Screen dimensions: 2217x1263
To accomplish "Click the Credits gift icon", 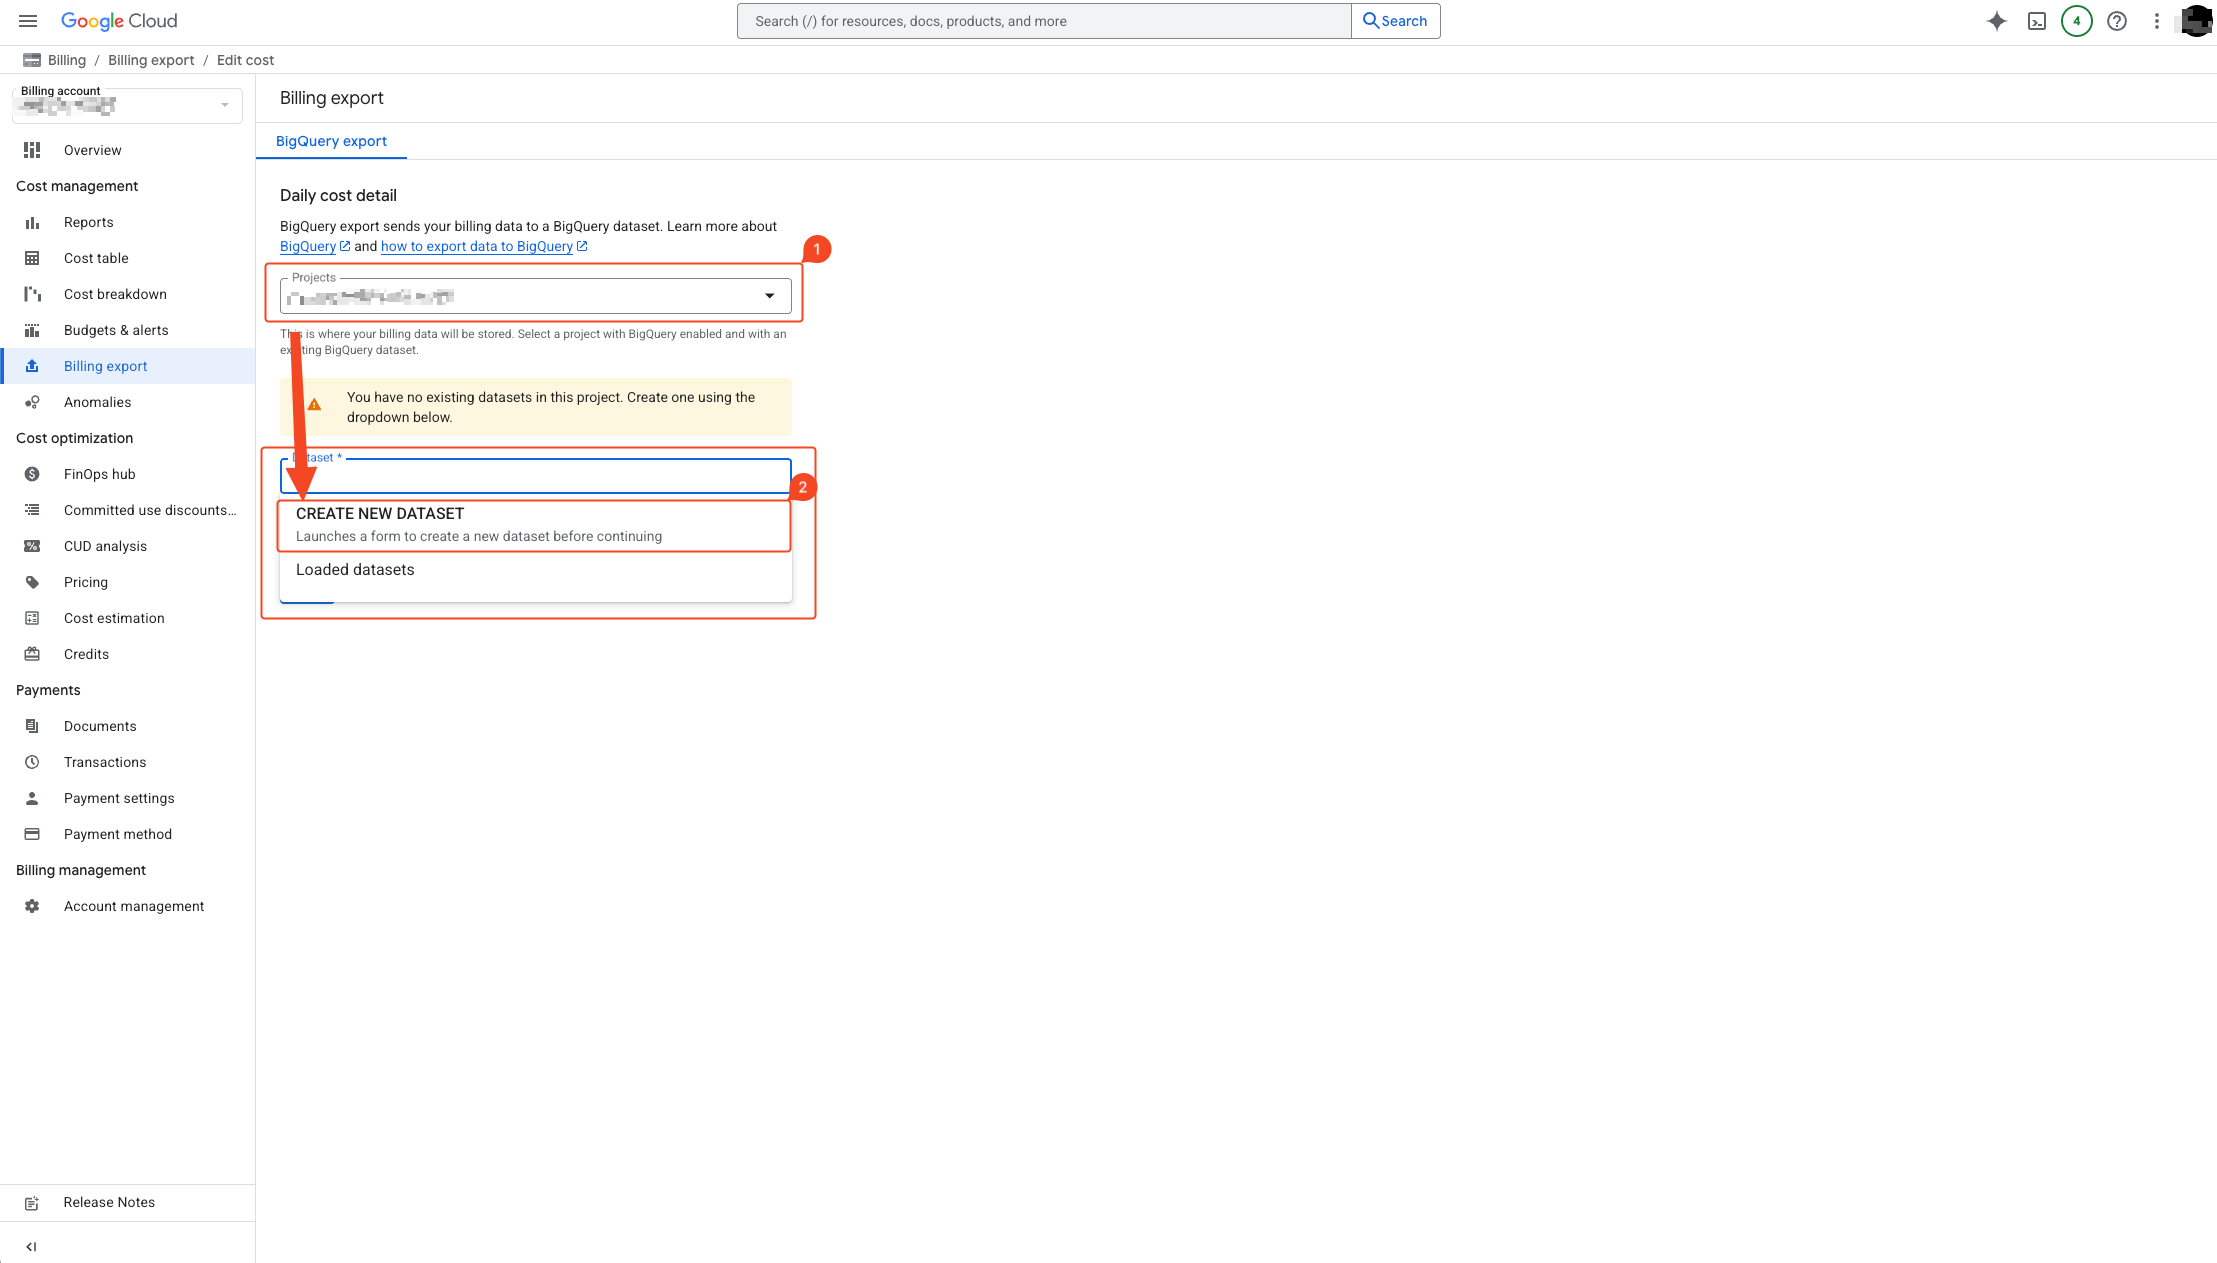I will (x=32, y=654).
